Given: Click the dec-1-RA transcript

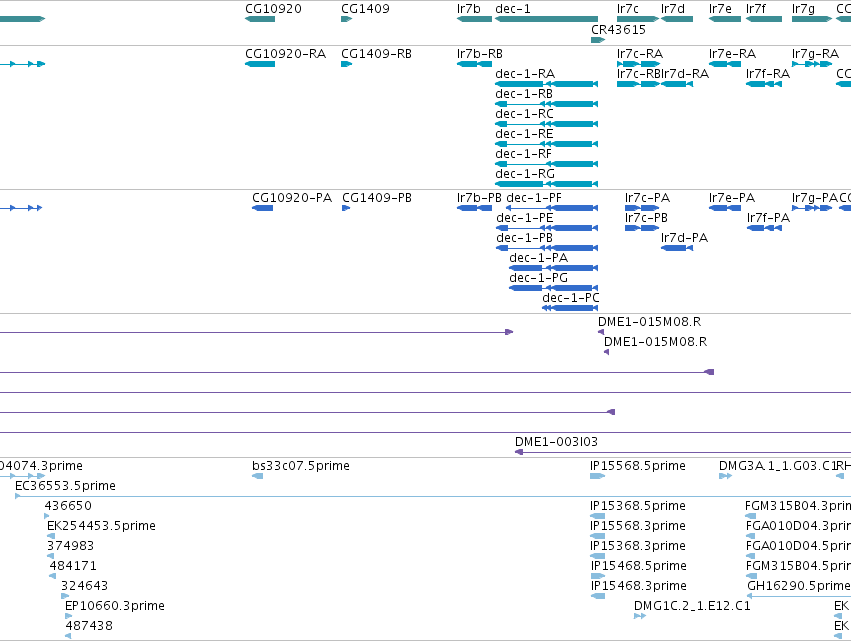Looking at the screenshot, I should (547, 84).
